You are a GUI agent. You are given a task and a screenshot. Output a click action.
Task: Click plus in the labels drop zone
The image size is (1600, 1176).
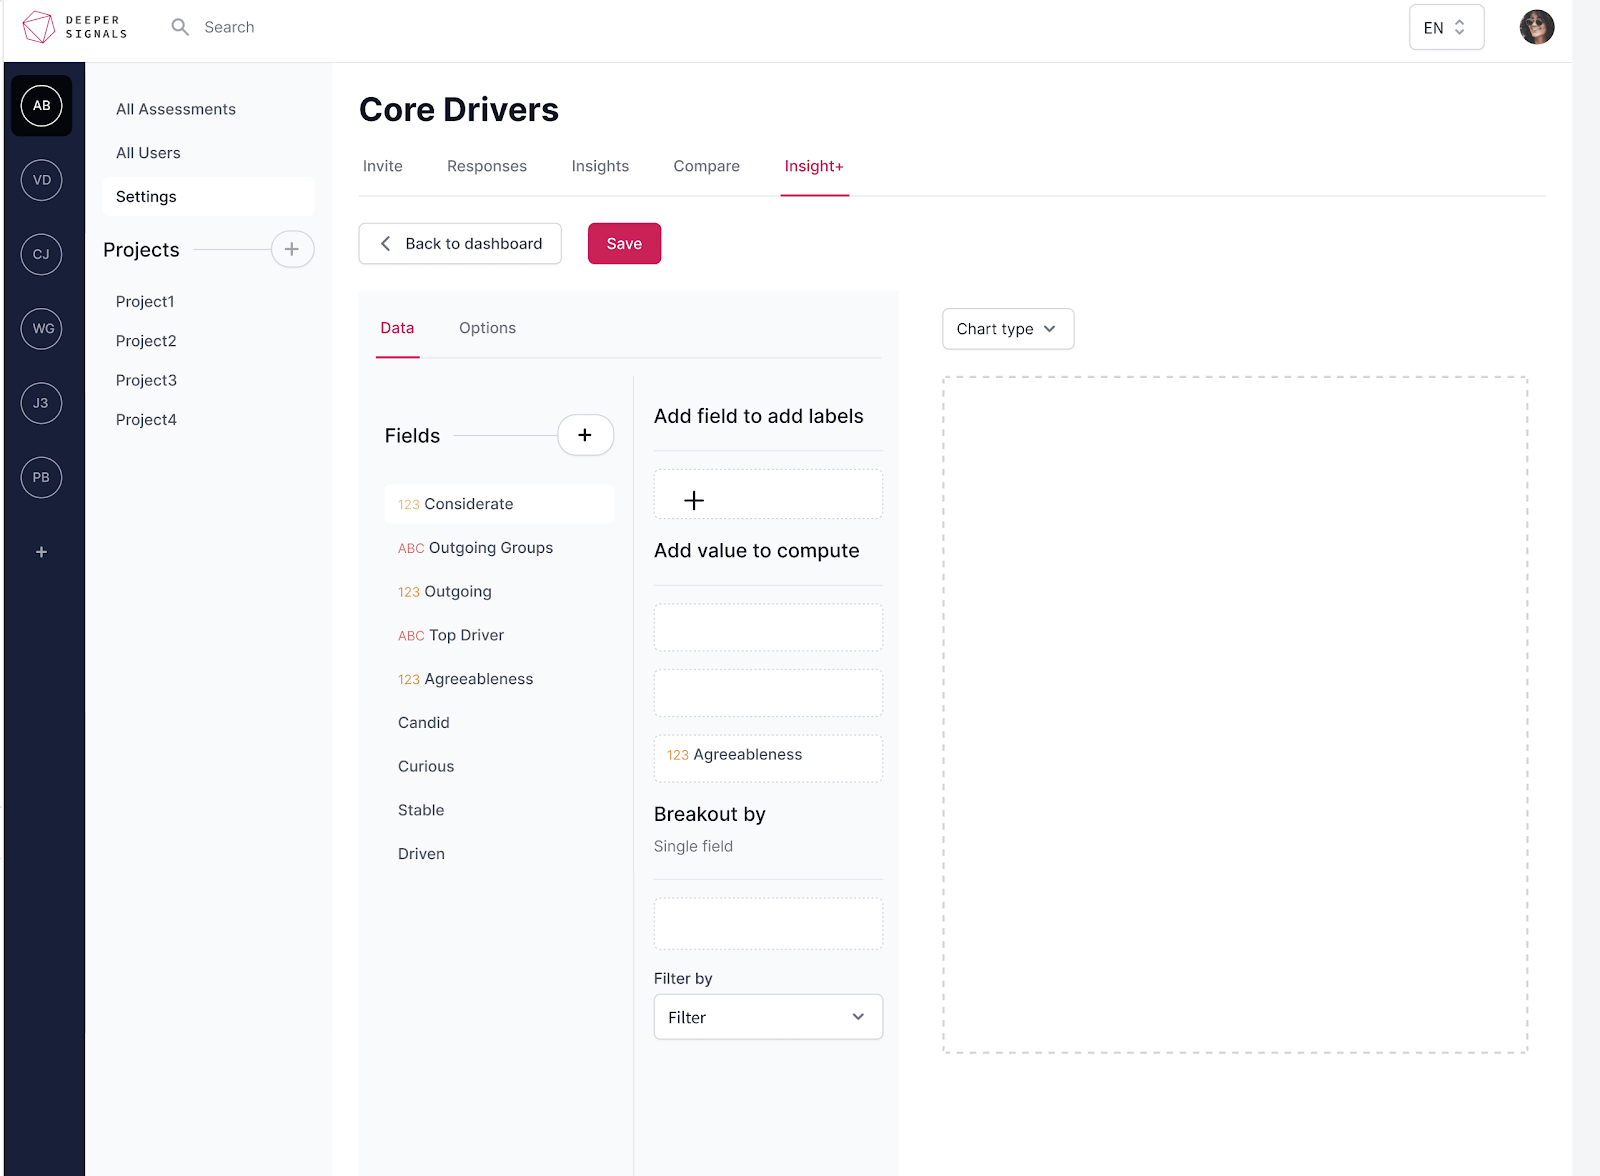click(x=694, y=500)
